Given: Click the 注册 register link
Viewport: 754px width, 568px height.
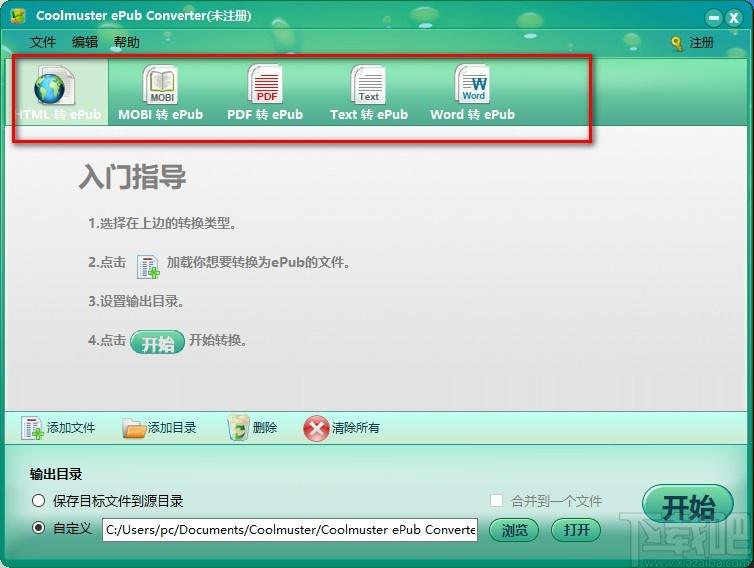Looking at the screenshot, I should [701, 43].
